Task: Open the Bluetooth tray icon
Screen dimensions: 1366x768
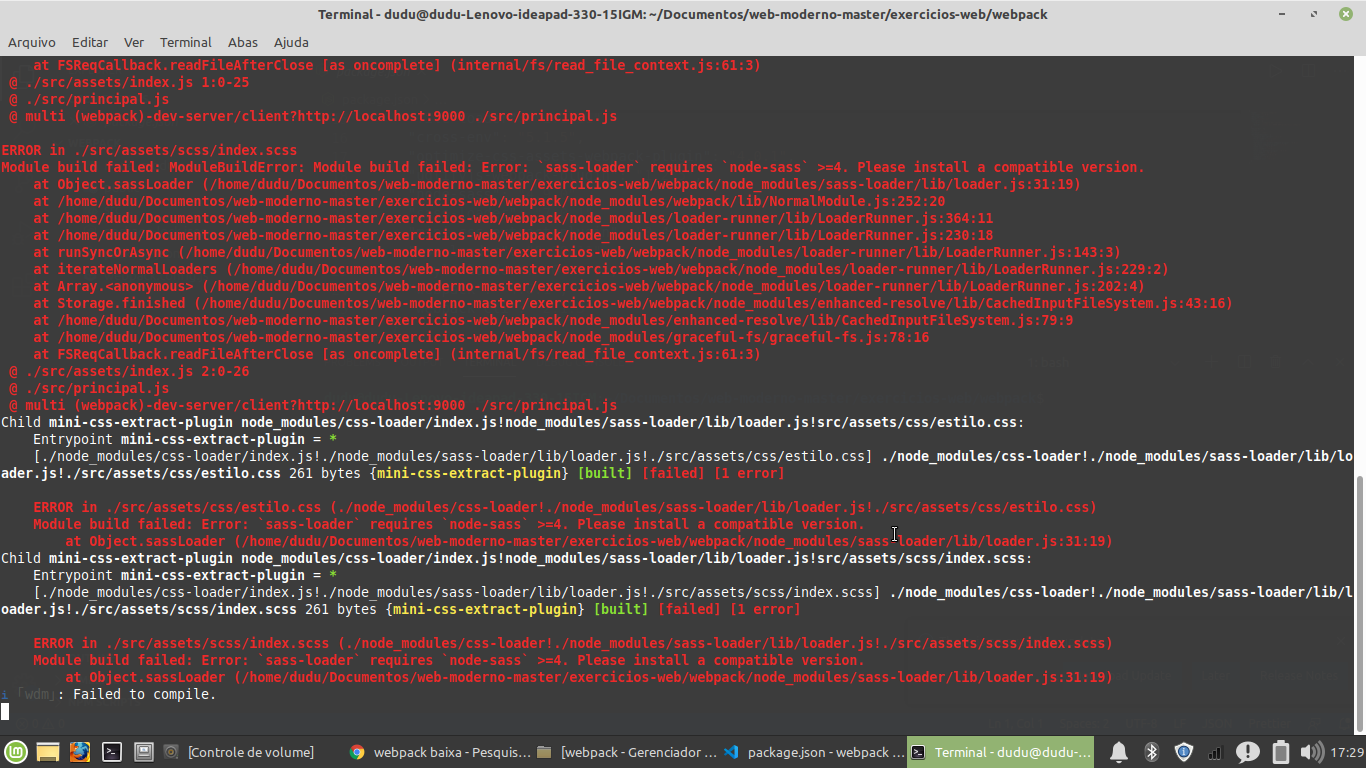Action: tap(1151, 752)
